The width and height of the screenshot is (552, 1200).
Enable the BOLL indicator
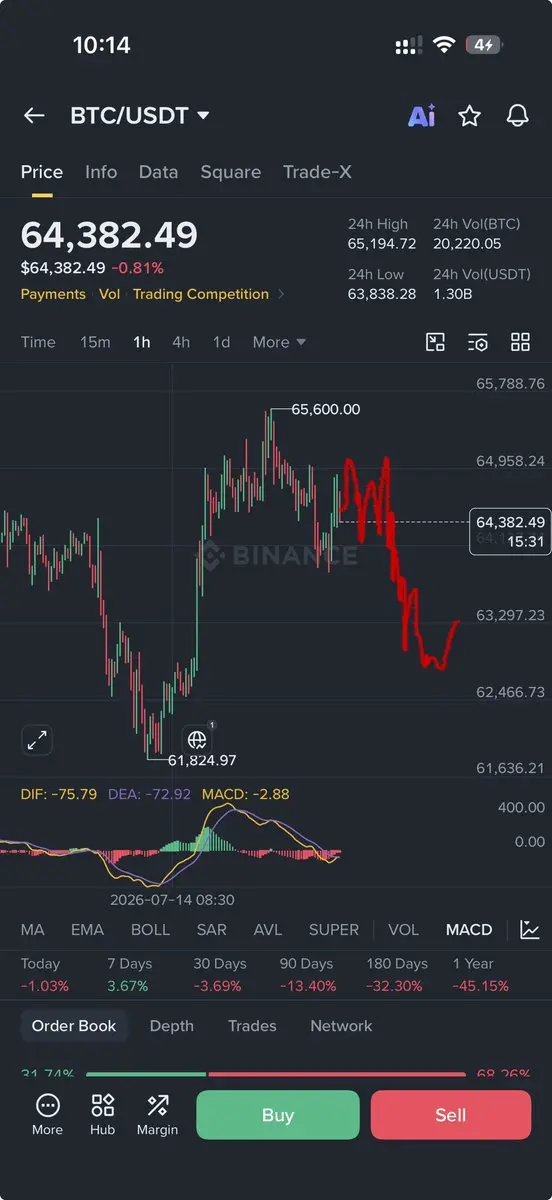[x=150, y=930]
